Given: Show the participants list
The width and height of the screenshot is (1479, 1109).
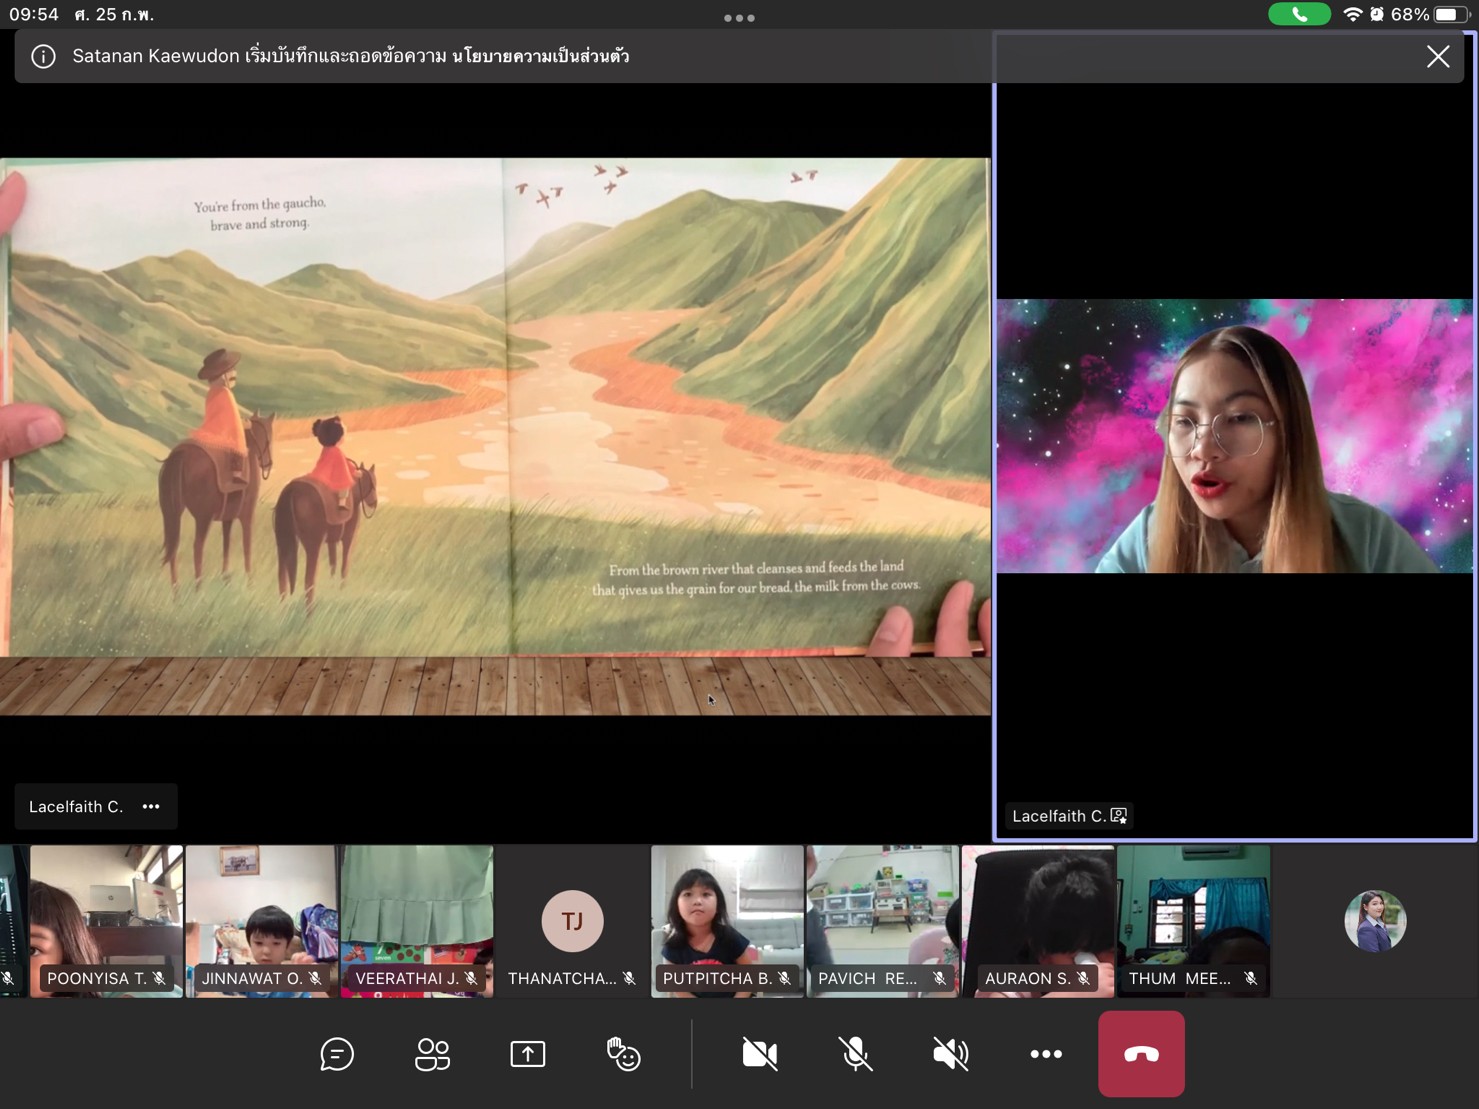Looking at the screenshot, I should 432,1054.
